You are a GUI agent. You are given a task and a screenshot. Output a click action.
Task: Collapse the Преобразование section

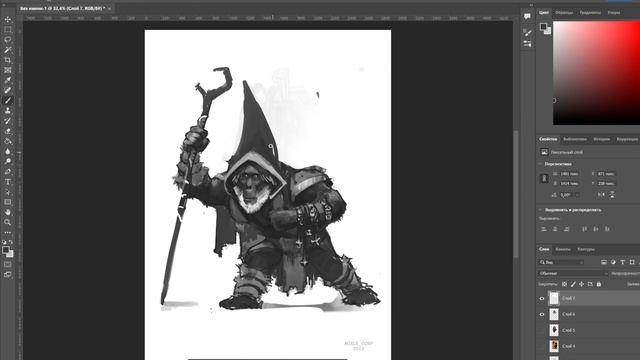540,164
